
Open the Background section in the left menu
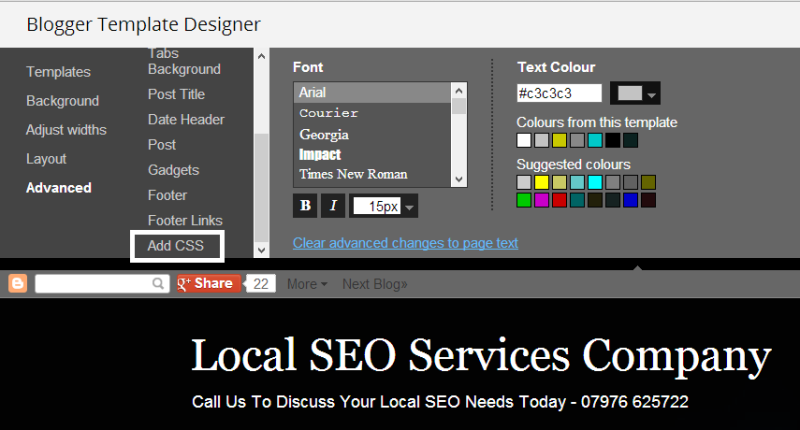click(x=62, y=101)
